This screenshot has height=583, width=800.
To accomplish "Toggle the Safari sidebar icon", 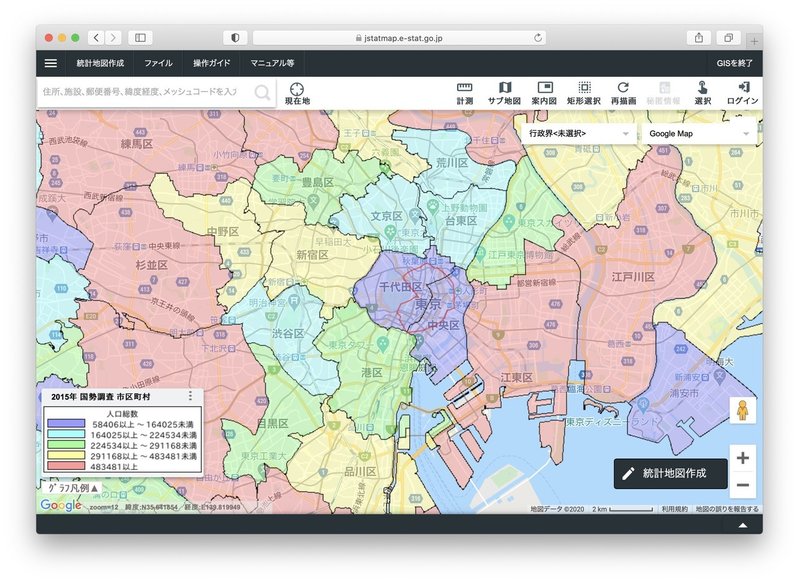I will (x=140, y=38).
